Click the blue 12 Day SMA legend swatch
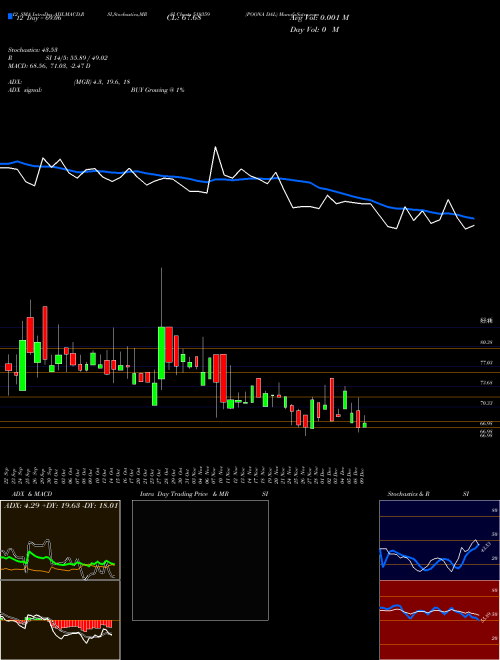 coord(10,16)
